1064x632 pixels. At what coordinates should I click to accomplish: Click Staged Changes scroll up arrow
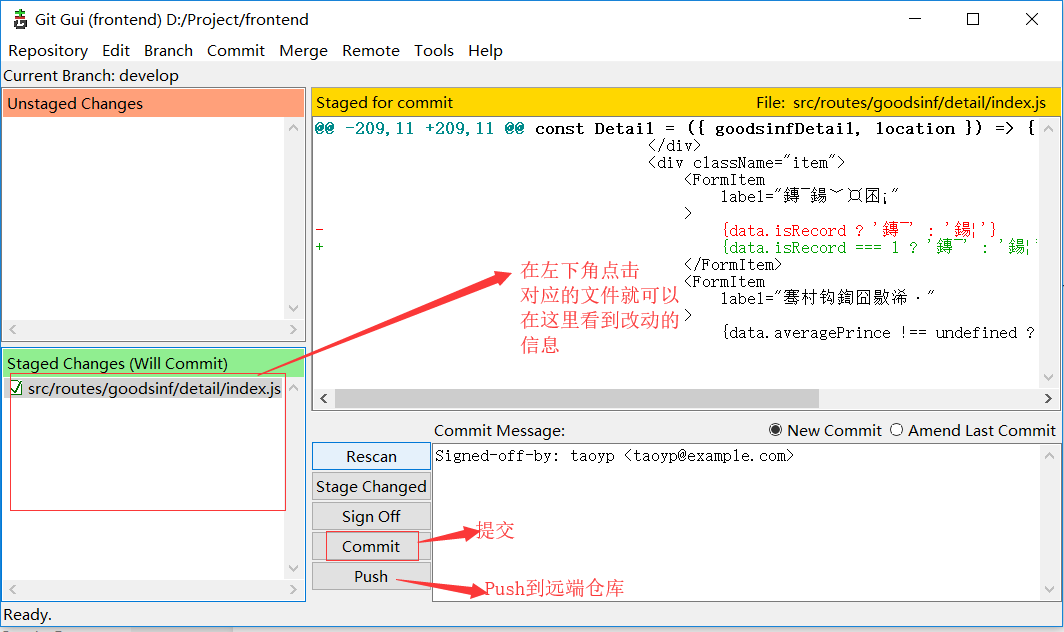294,388
